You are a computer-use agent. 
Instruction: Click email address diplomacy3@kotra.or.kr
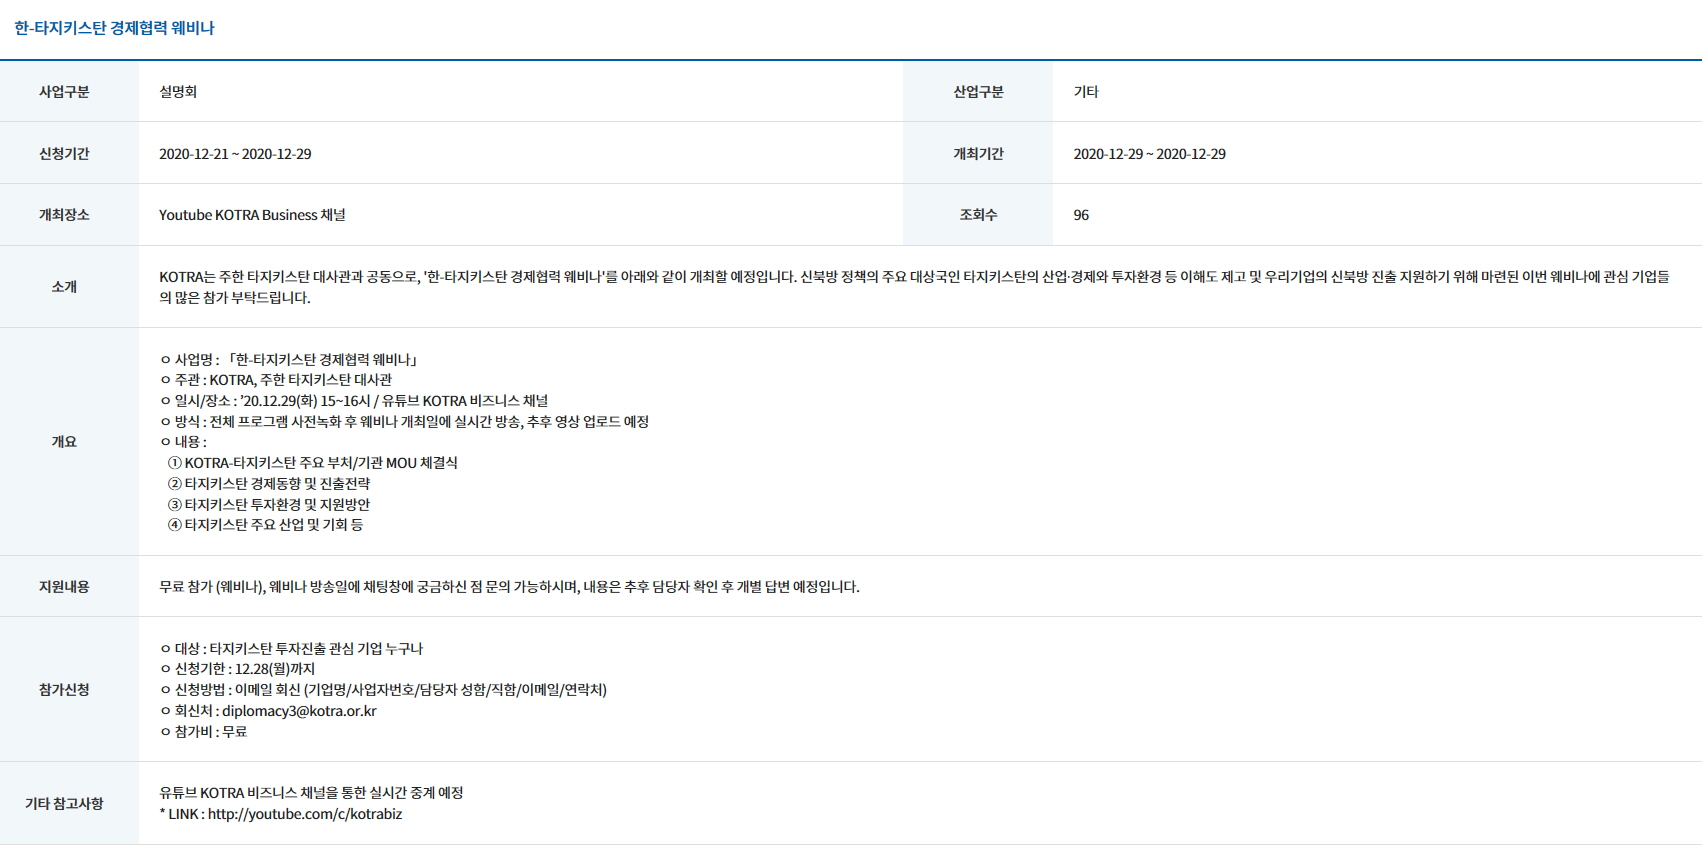(x=299, y=711)
